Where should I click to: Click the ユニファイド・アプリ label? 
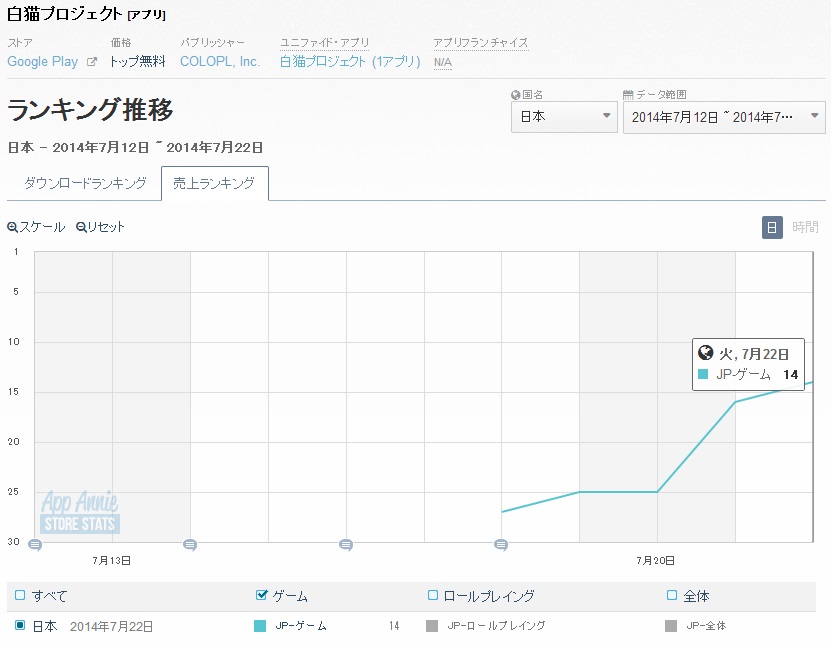click(324, 42)
